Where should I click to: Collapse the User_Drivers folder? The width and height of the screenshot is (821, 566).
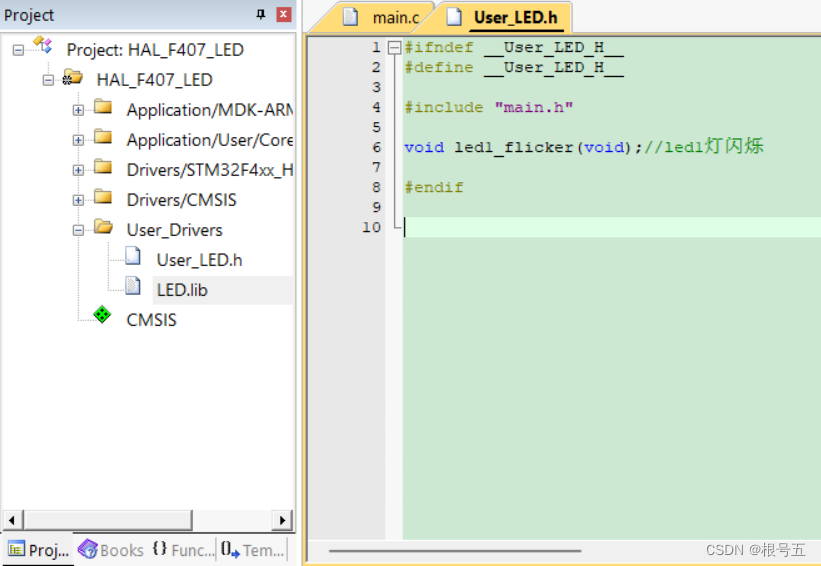click(x=78, y=230)
